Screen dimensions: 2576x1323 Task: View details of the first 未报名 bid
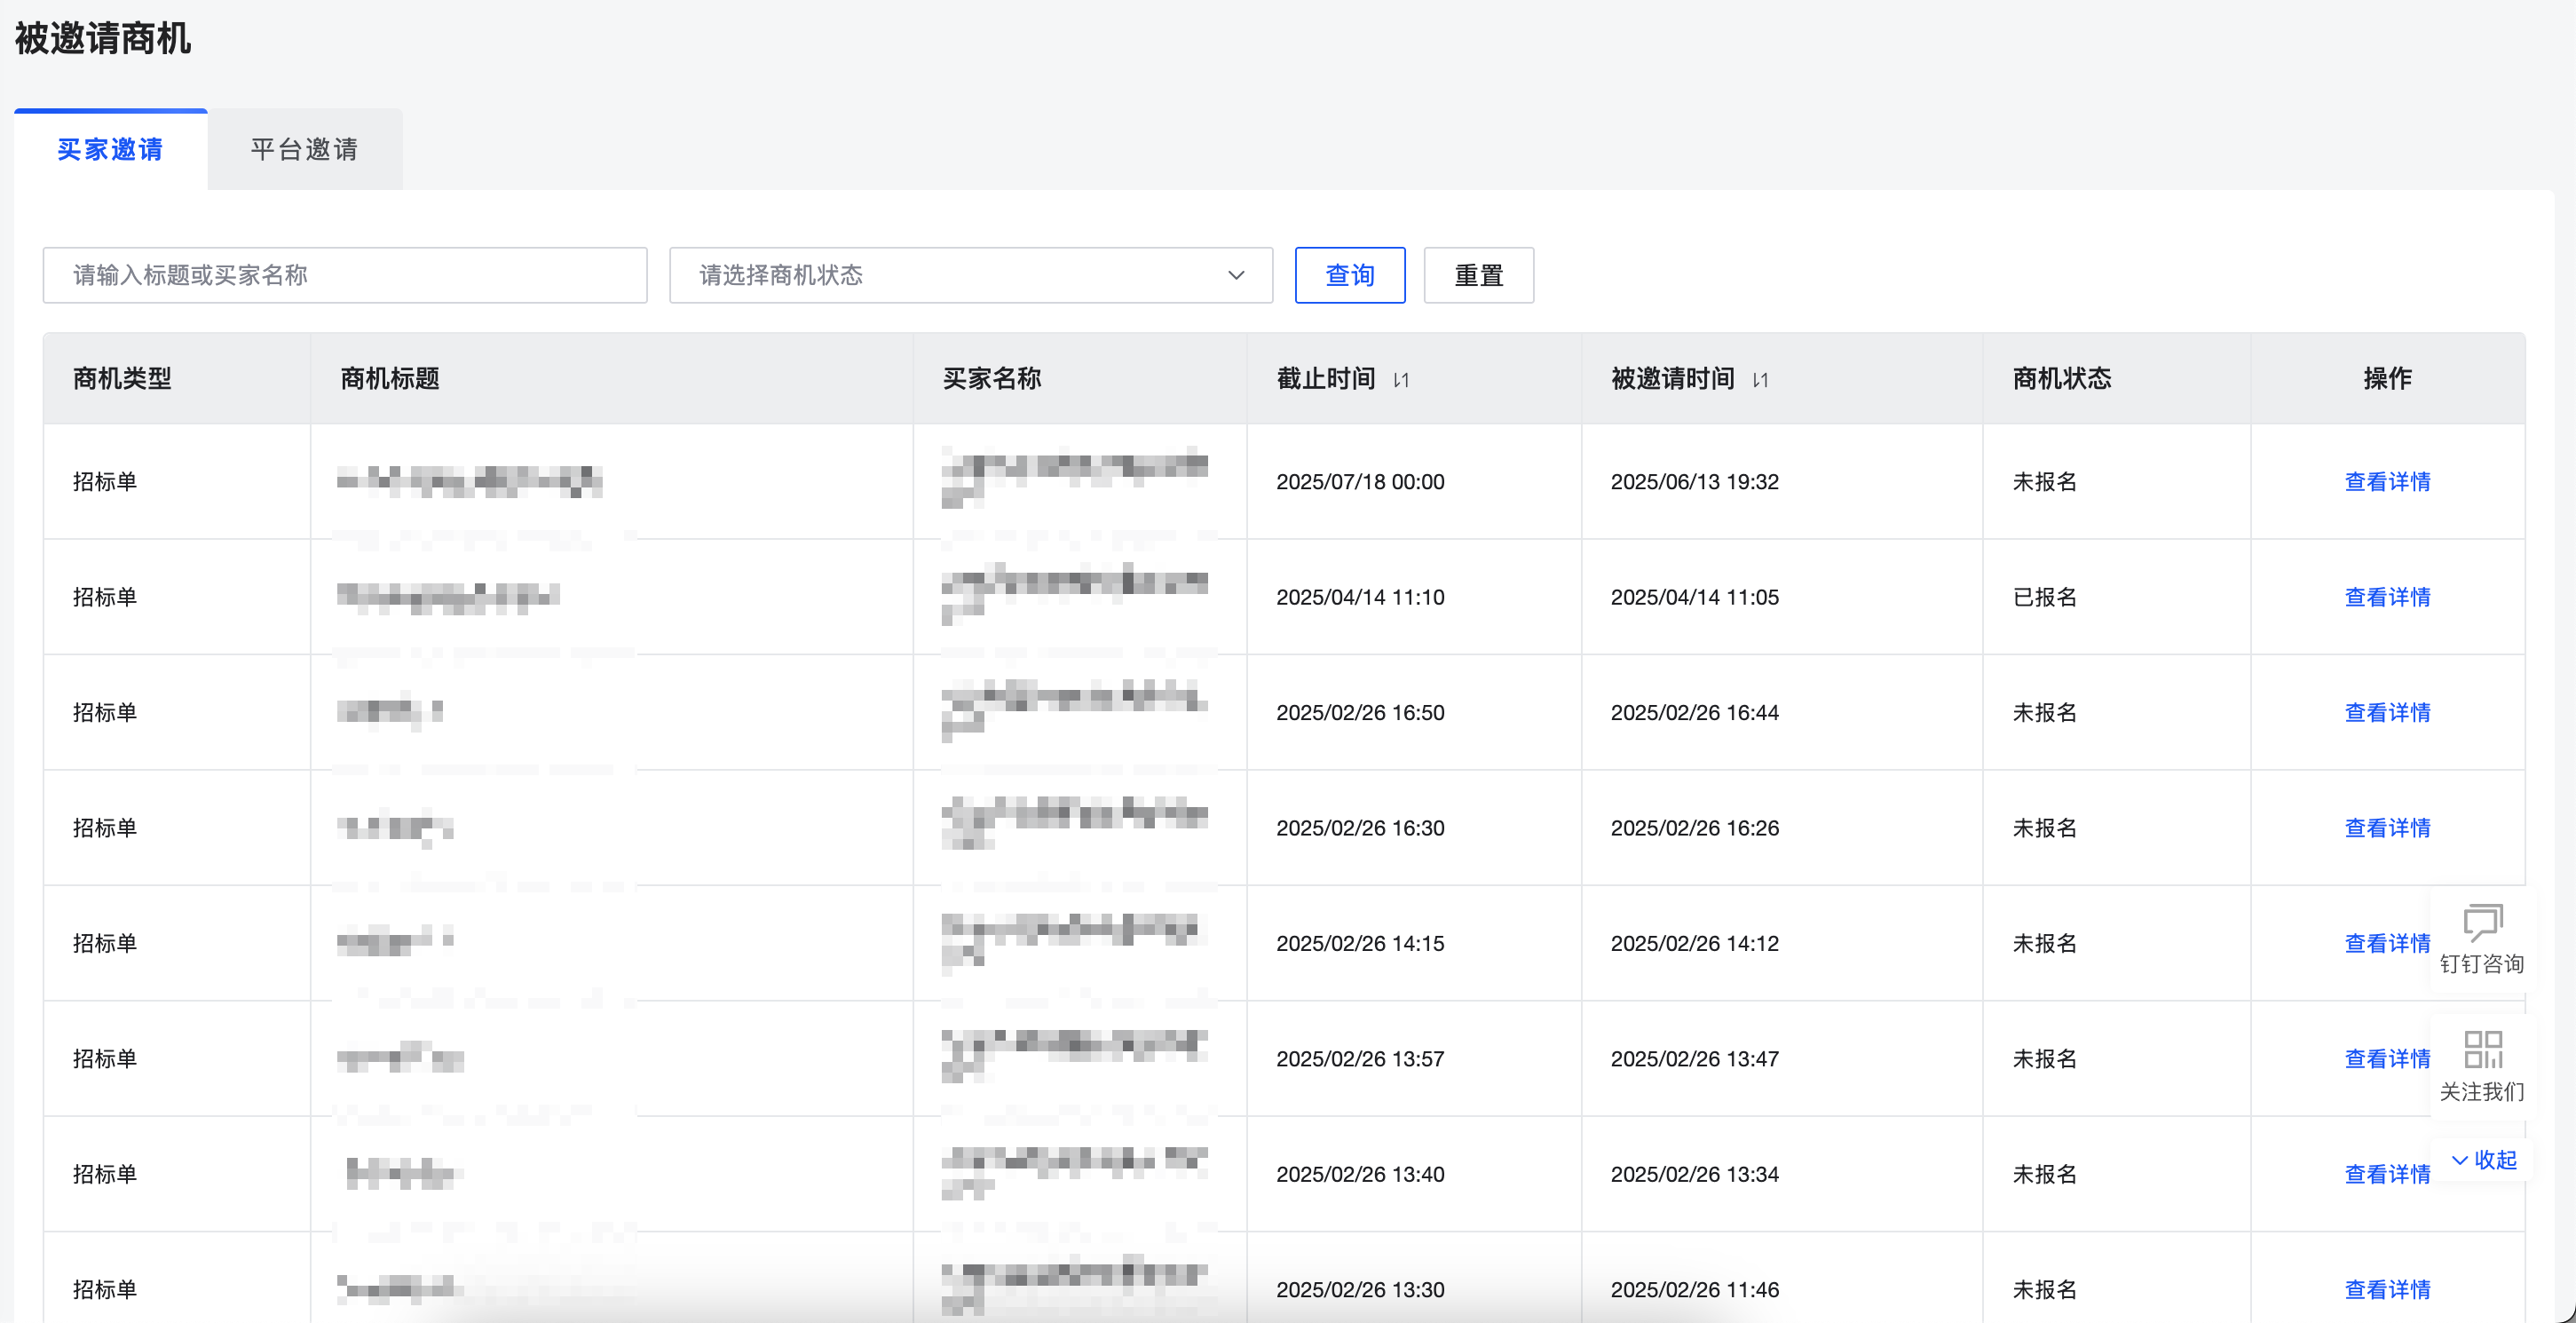2388,481
